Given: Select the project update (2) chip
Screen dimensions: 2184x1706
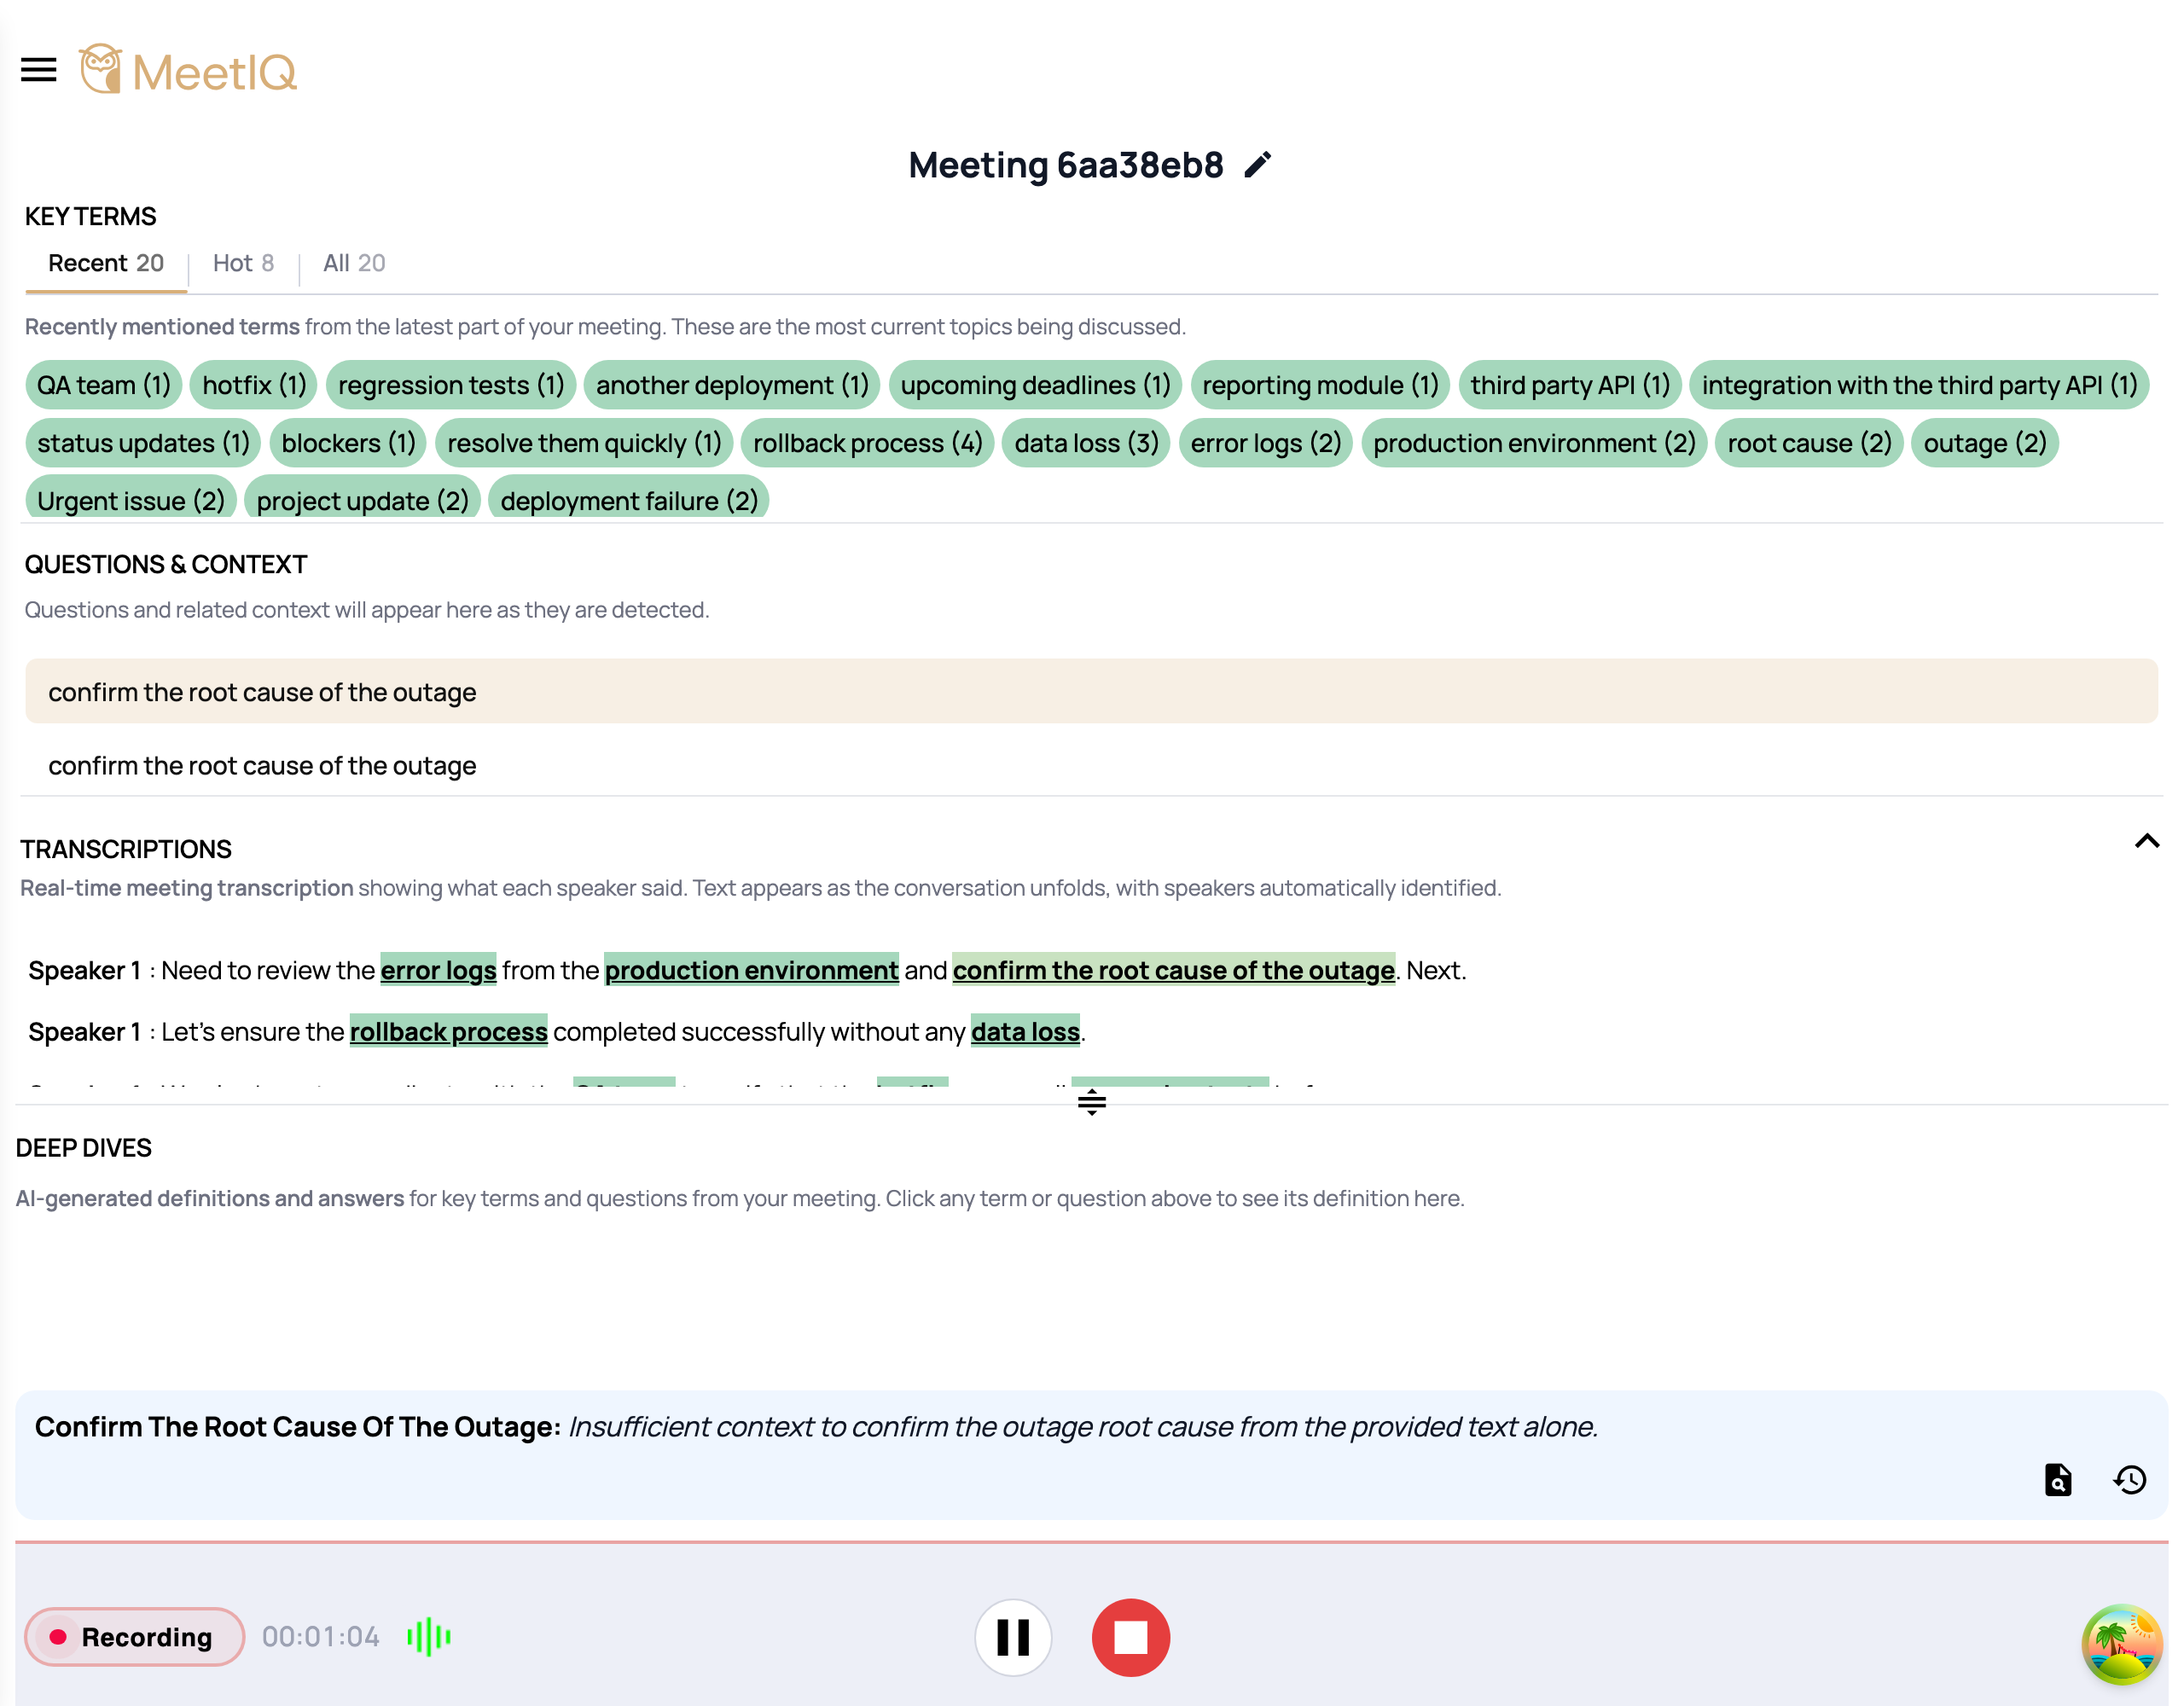Looking at the screenshot, I should (362, 499).
